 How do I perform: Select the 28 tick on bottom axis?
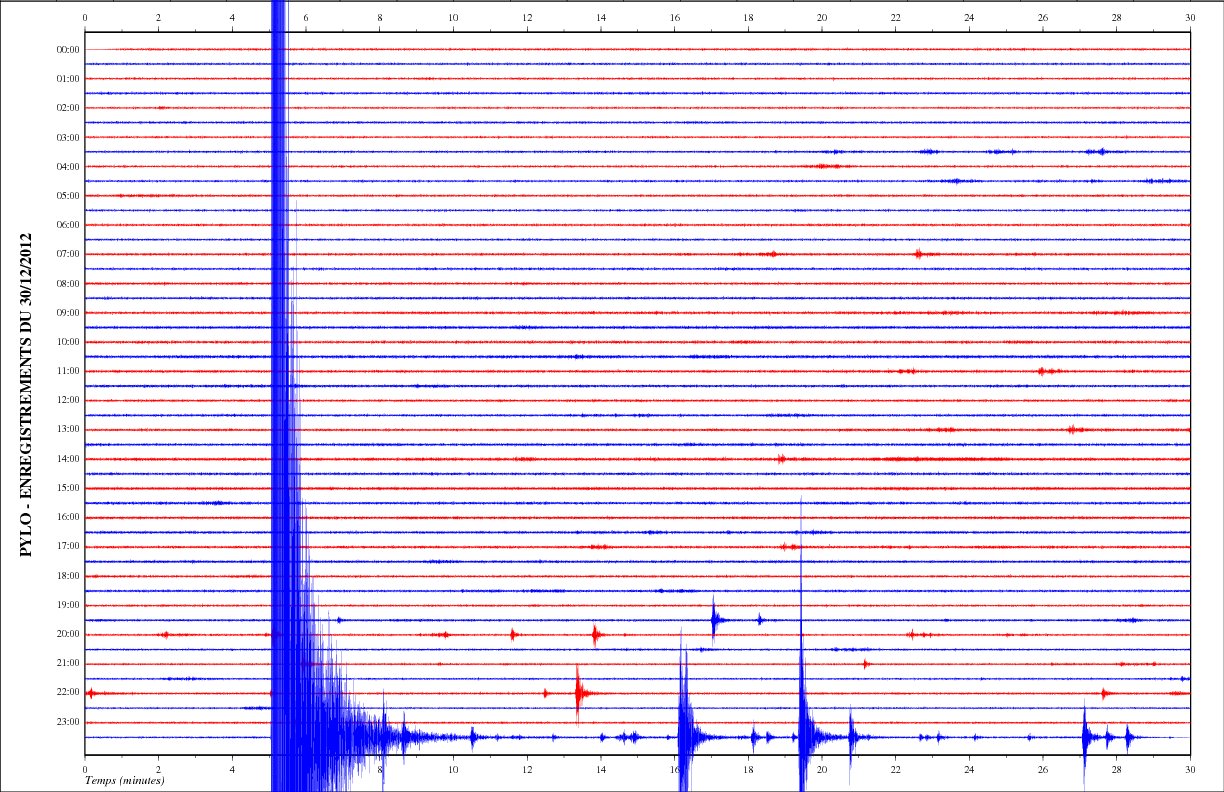[1117, 769]
